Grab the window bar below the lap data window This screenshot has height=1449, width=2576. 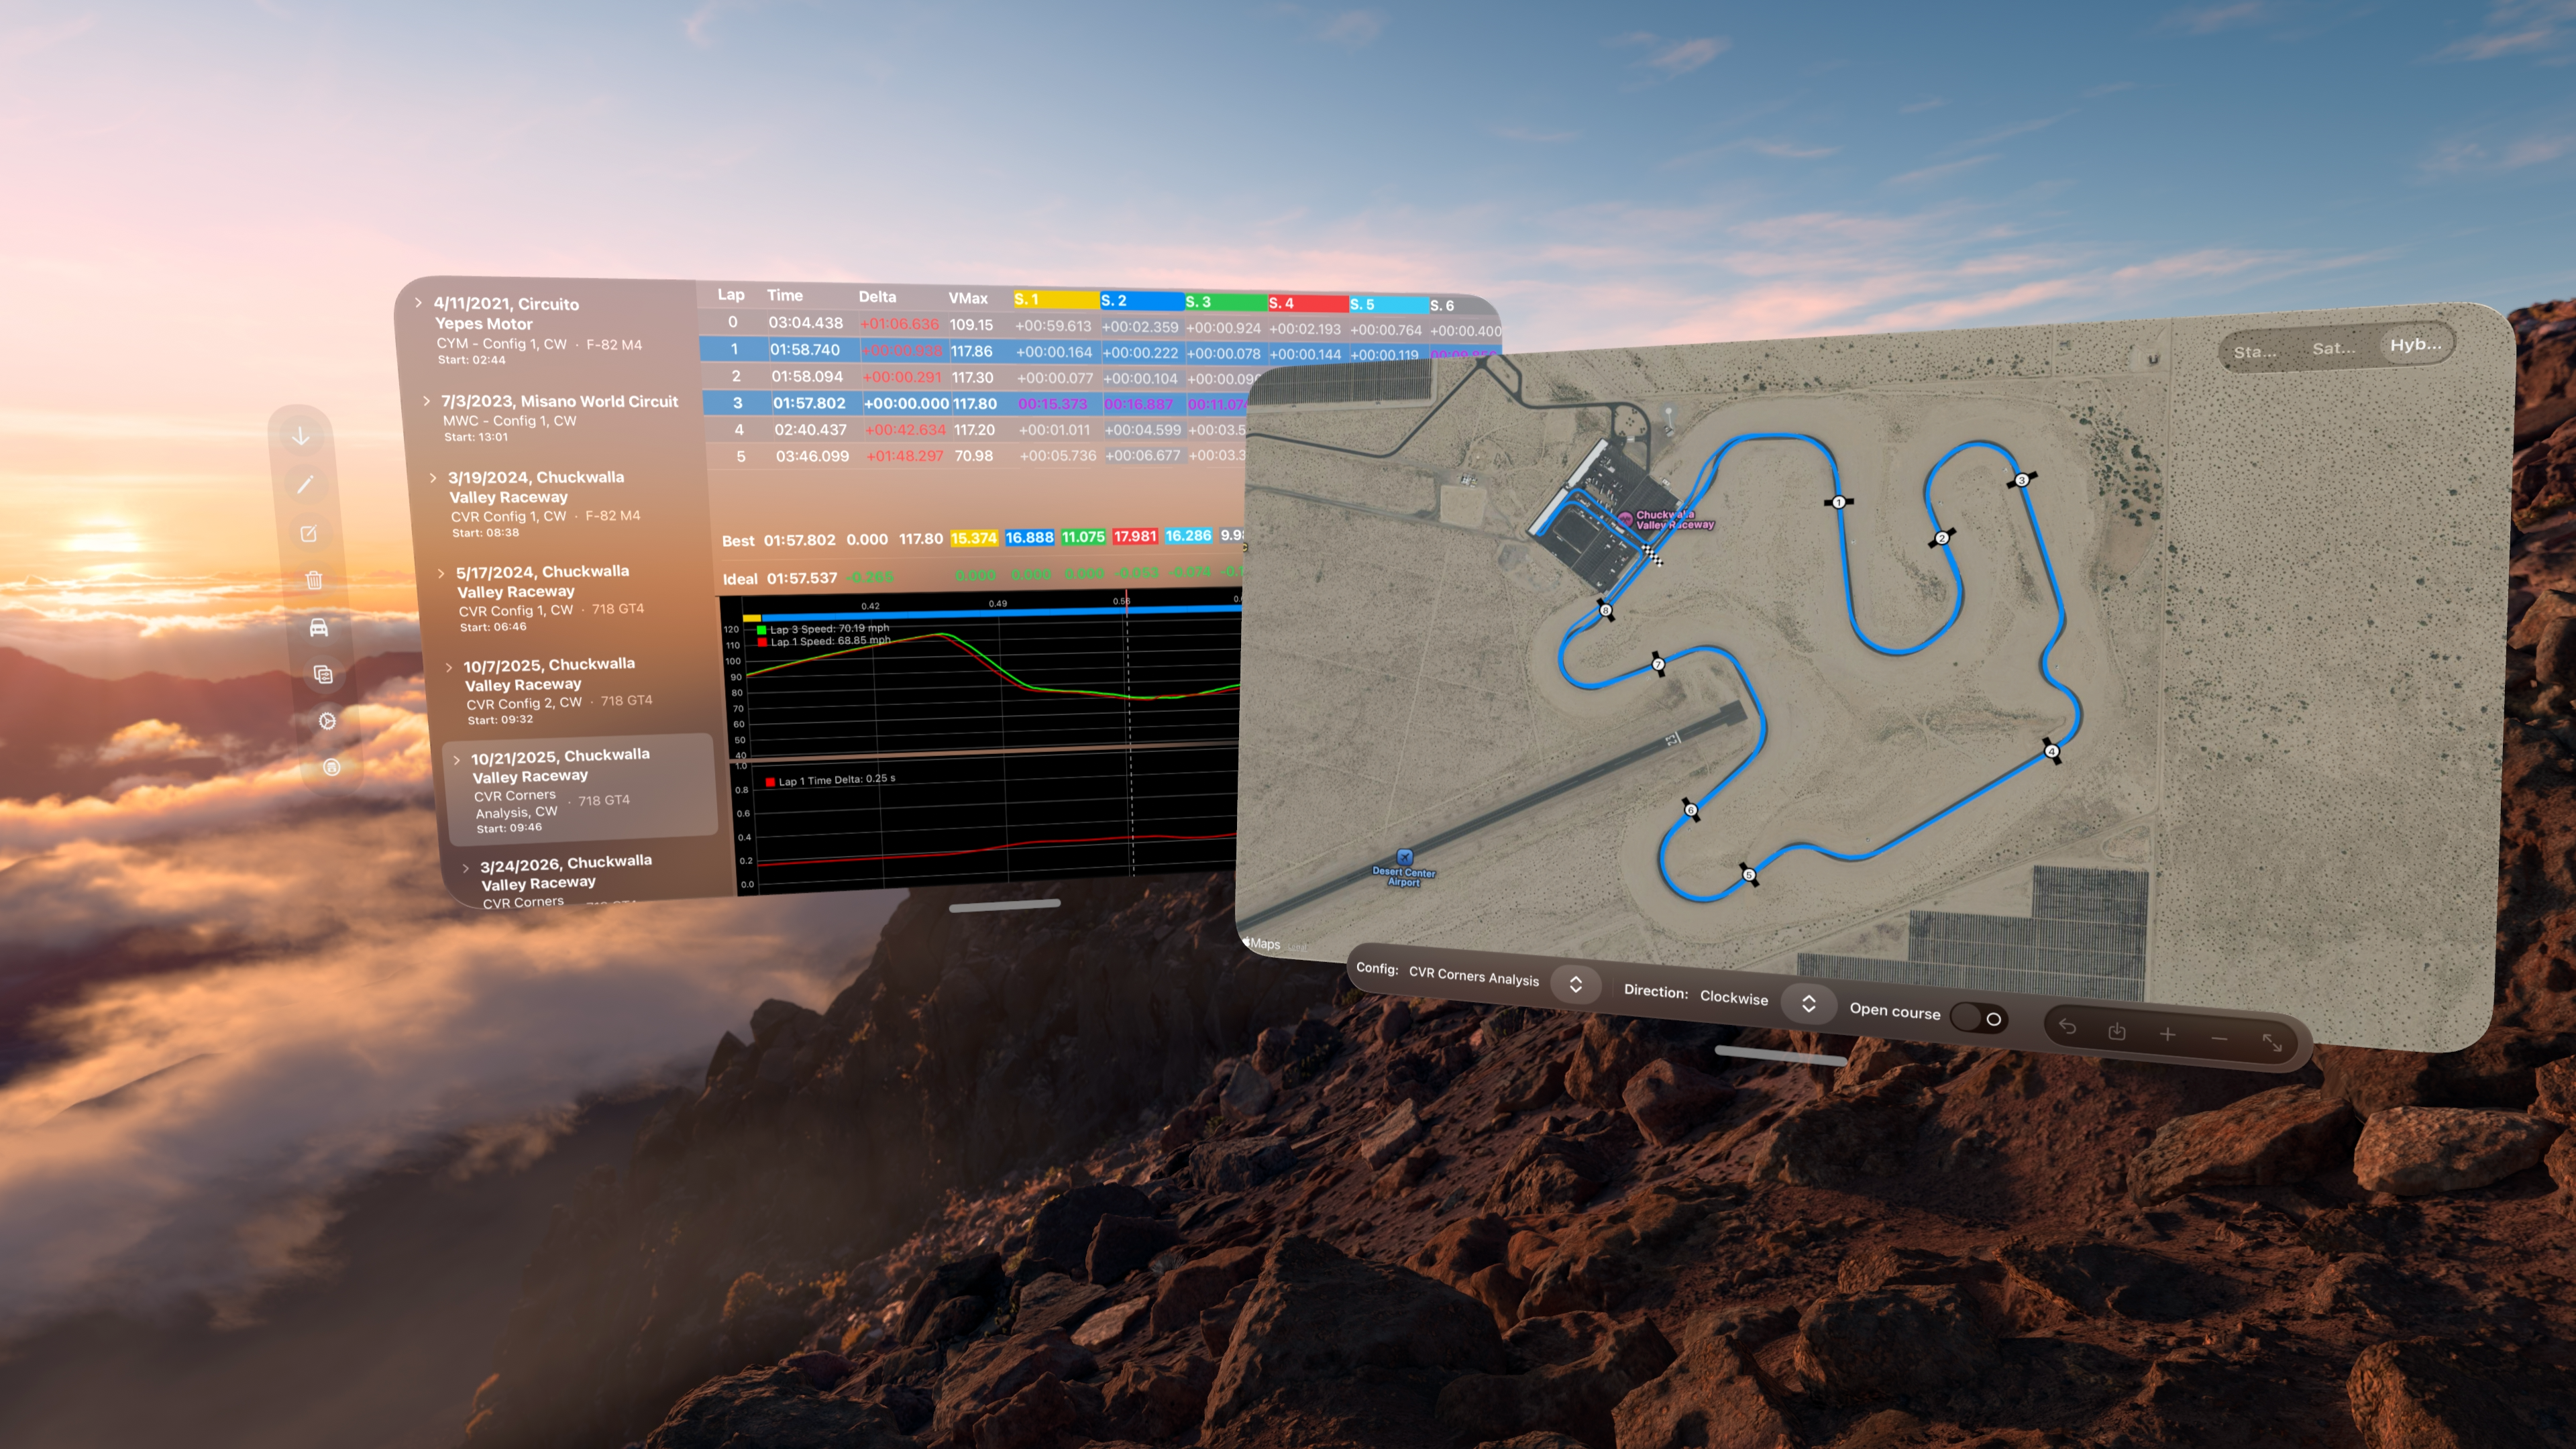(x=1004, y=905)
